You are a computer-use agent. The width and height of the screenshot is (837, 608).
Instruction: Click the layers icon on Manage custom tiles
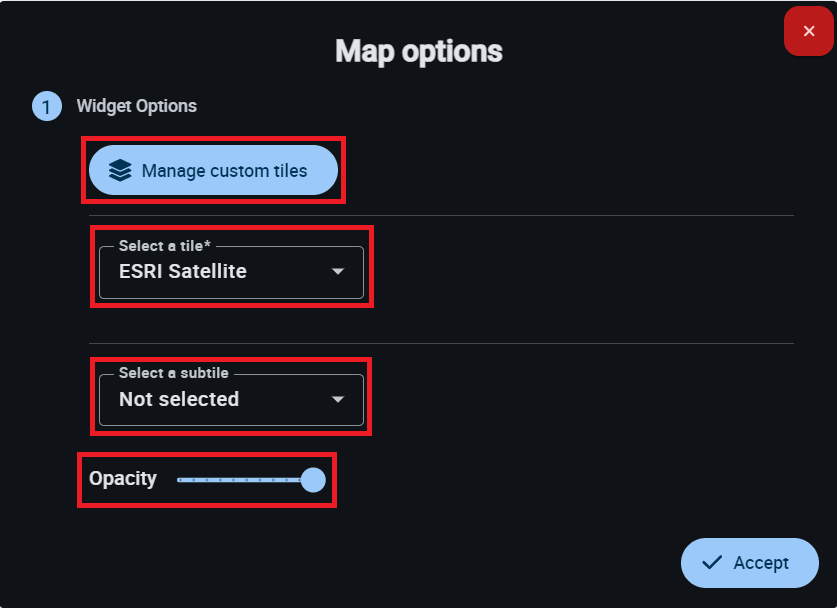(120, 171)
